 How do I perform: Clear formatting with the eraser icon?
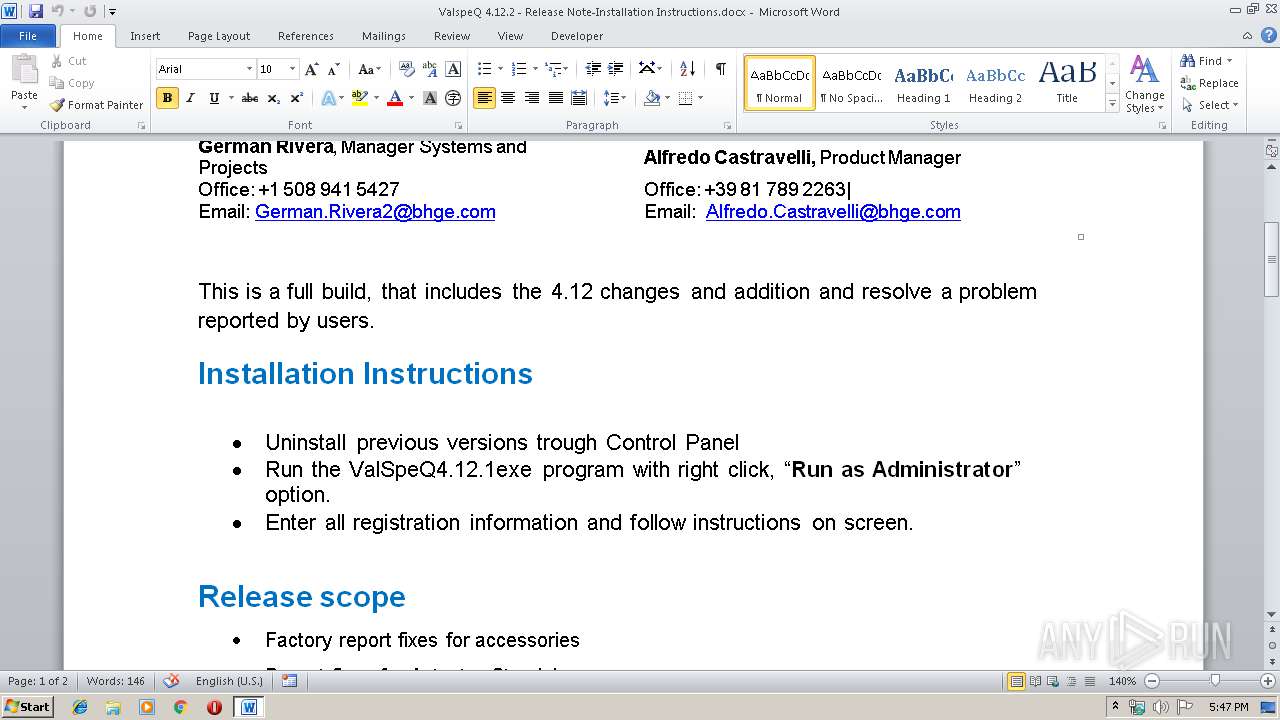click(406, 69)
